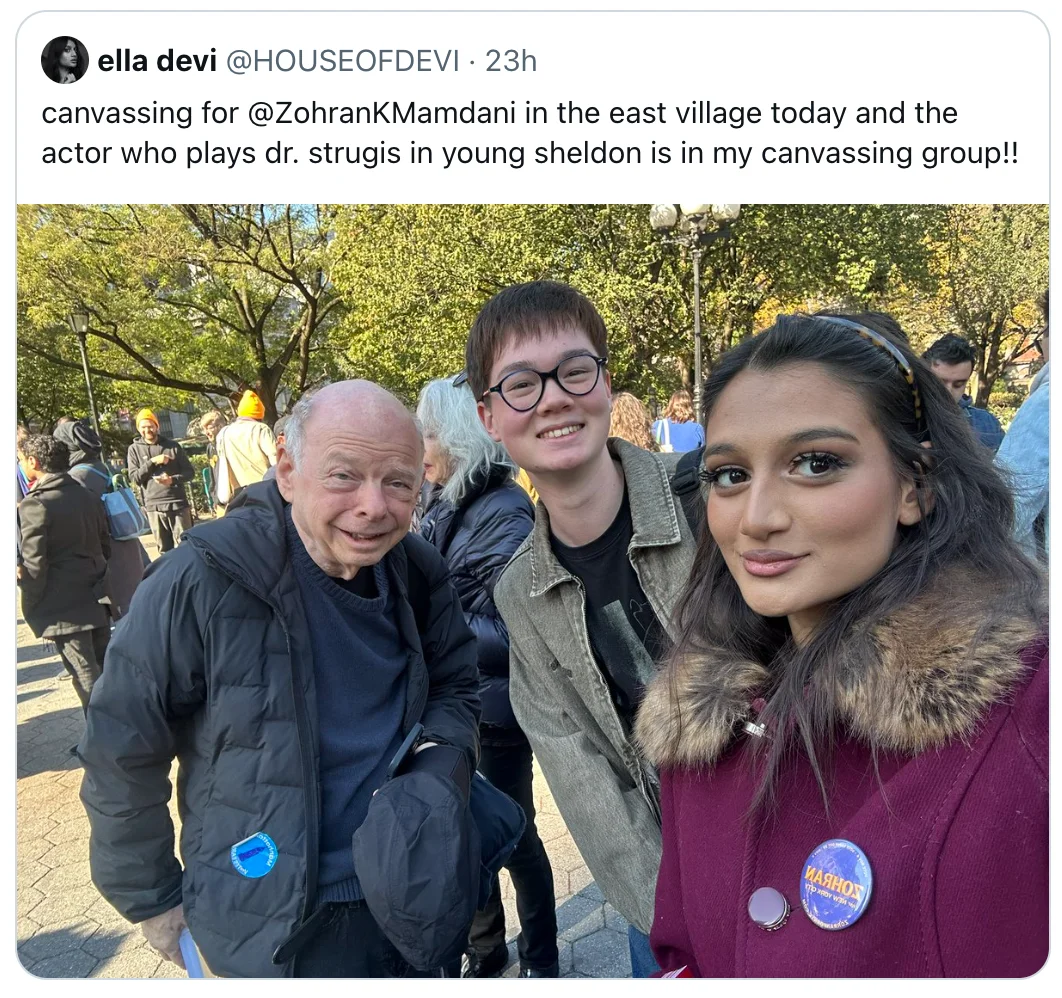Click the phone held against the puffer jacket
This screenshot has height=998, width=1062.
pyautogui.click(x=406, y=750)
